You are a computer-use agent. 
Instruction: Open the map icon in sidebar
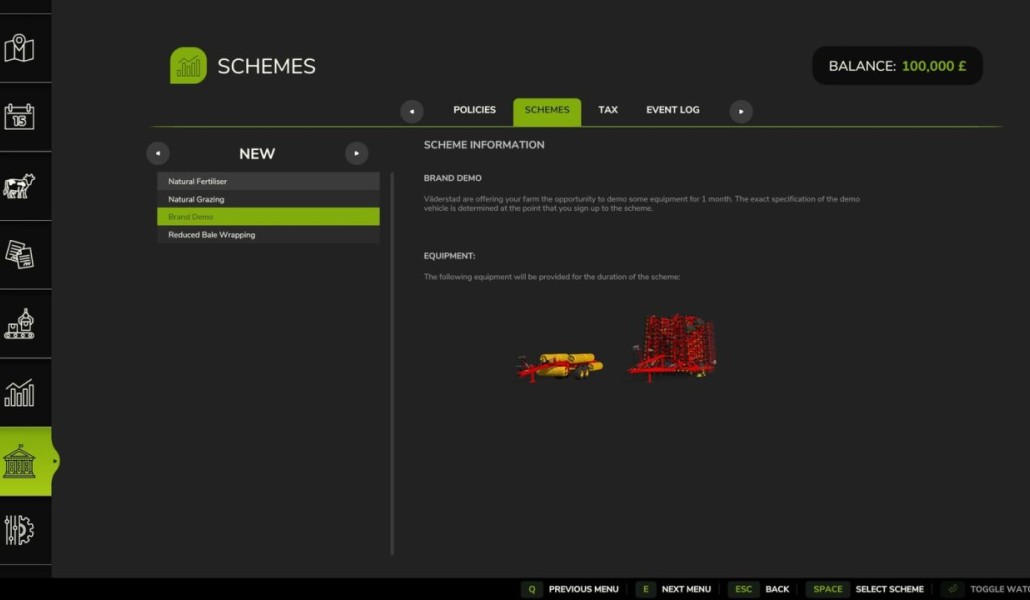[x=19, y=48]
